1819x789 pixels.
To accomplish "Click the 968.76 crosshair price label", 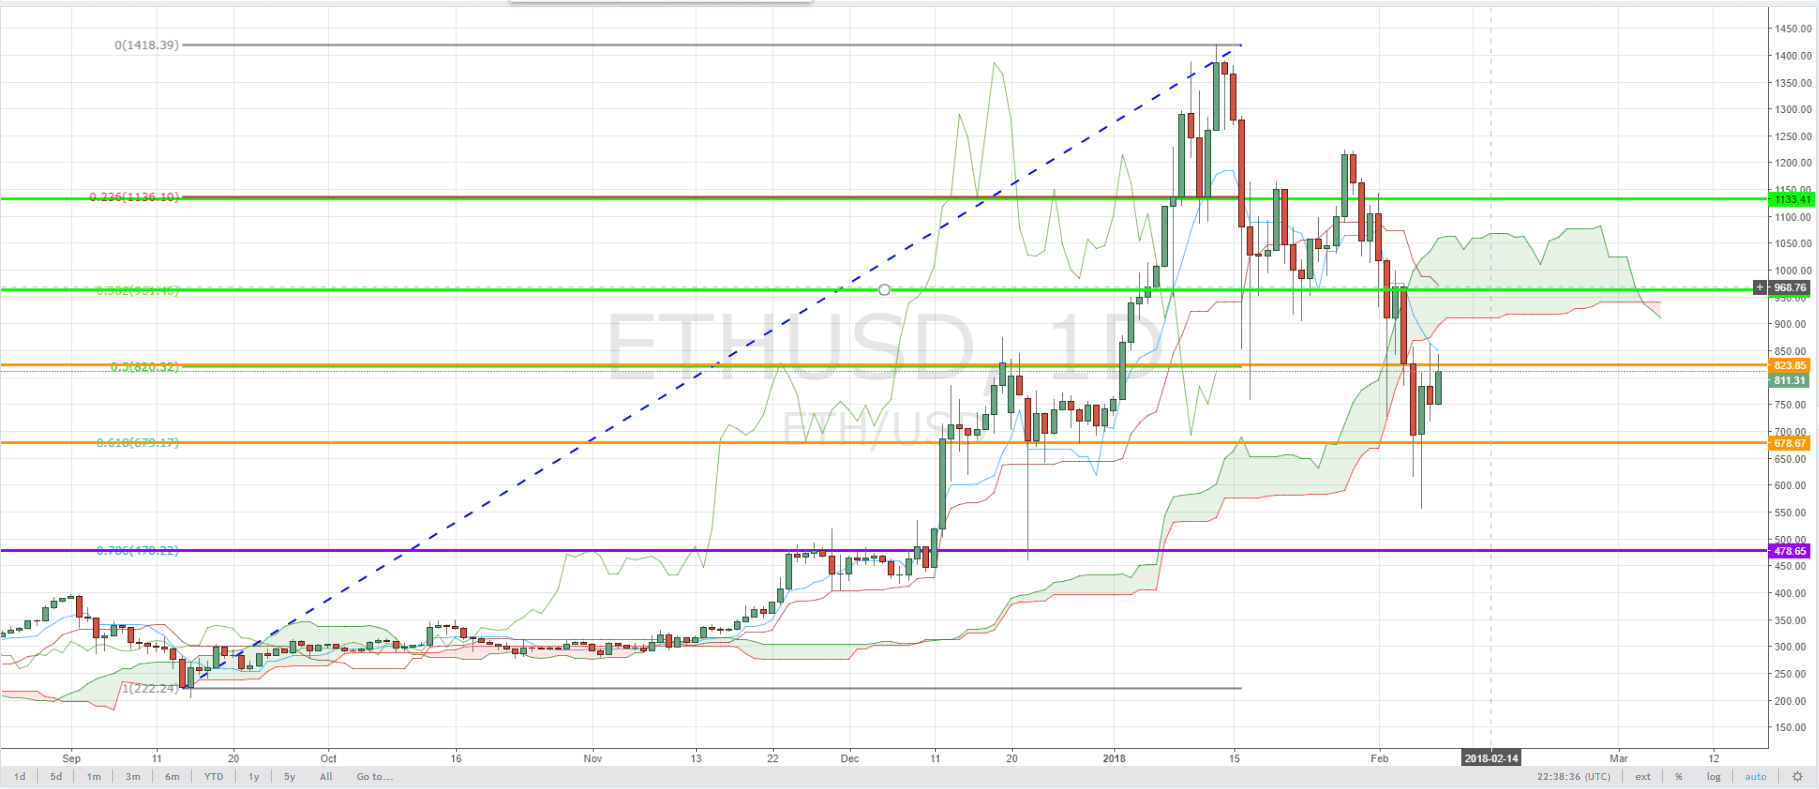I will click(1790, 288).
